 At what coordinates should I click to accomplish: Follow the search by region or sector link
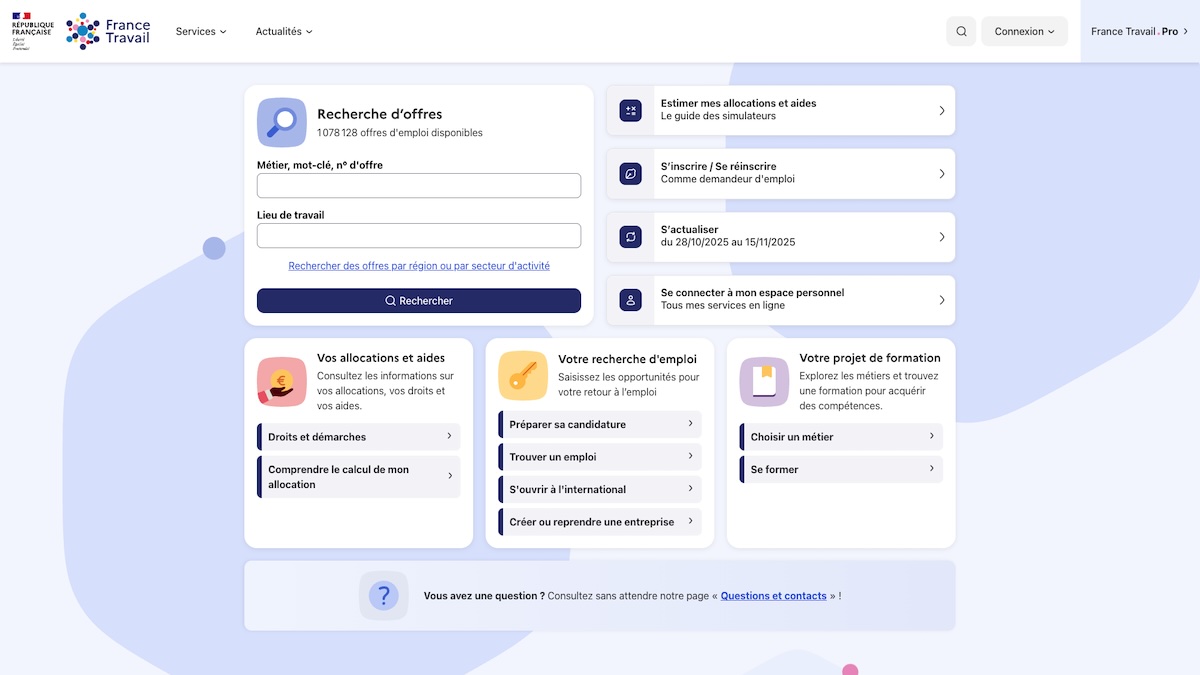419,266
